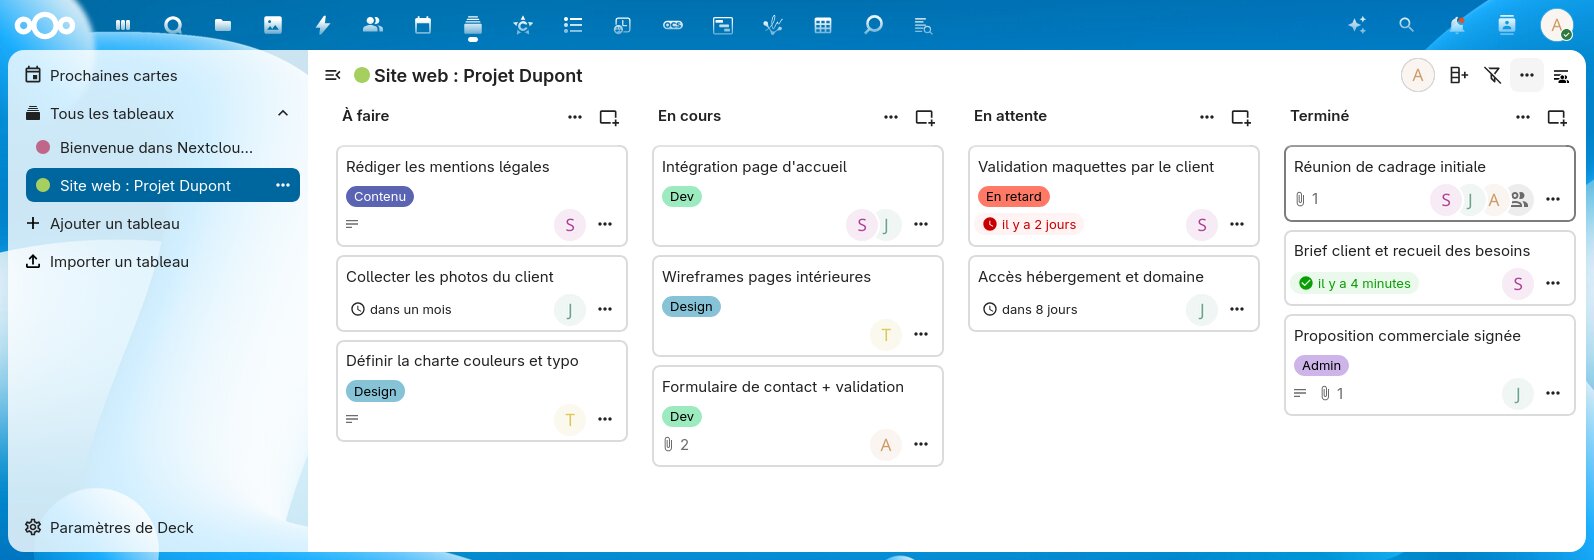Open card menu for Formulaire de contact
The height and width of the screenshot is (560, 1594).
coord(921,445)
